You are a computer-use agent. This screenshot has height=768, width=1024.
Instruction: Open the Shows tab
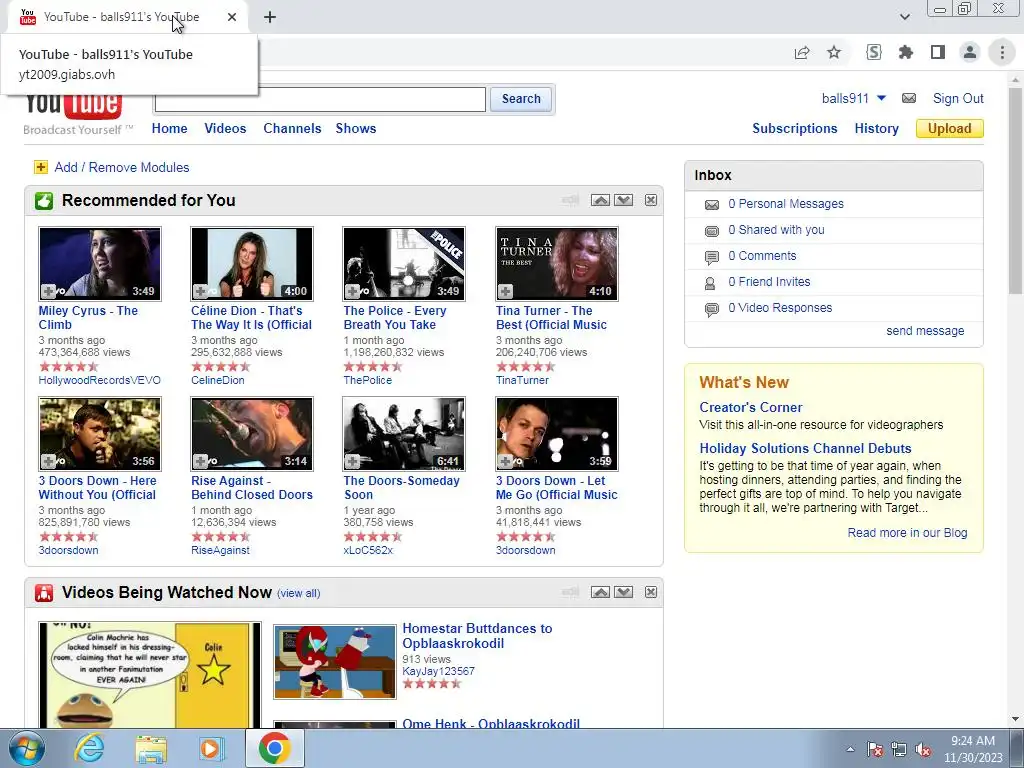[x=356, y=129]
